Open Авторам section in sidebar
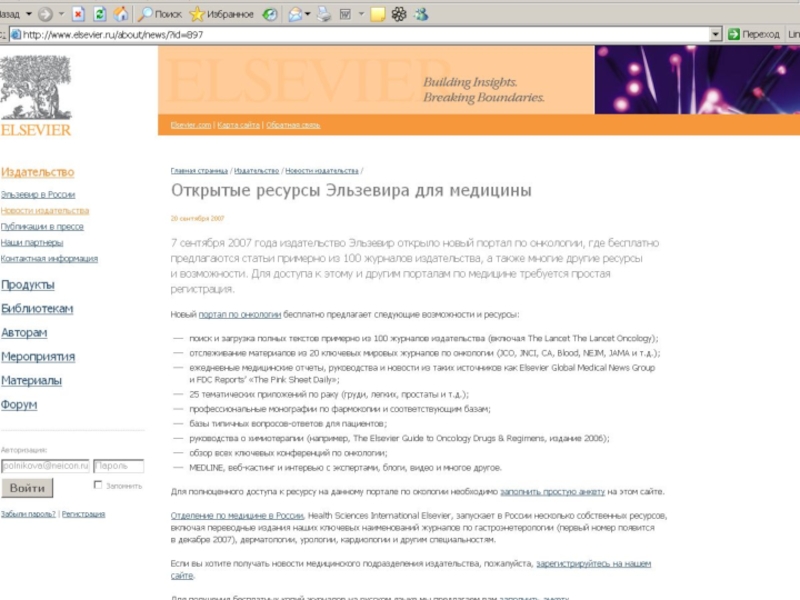The image size is (800, 600). point(24,333)
